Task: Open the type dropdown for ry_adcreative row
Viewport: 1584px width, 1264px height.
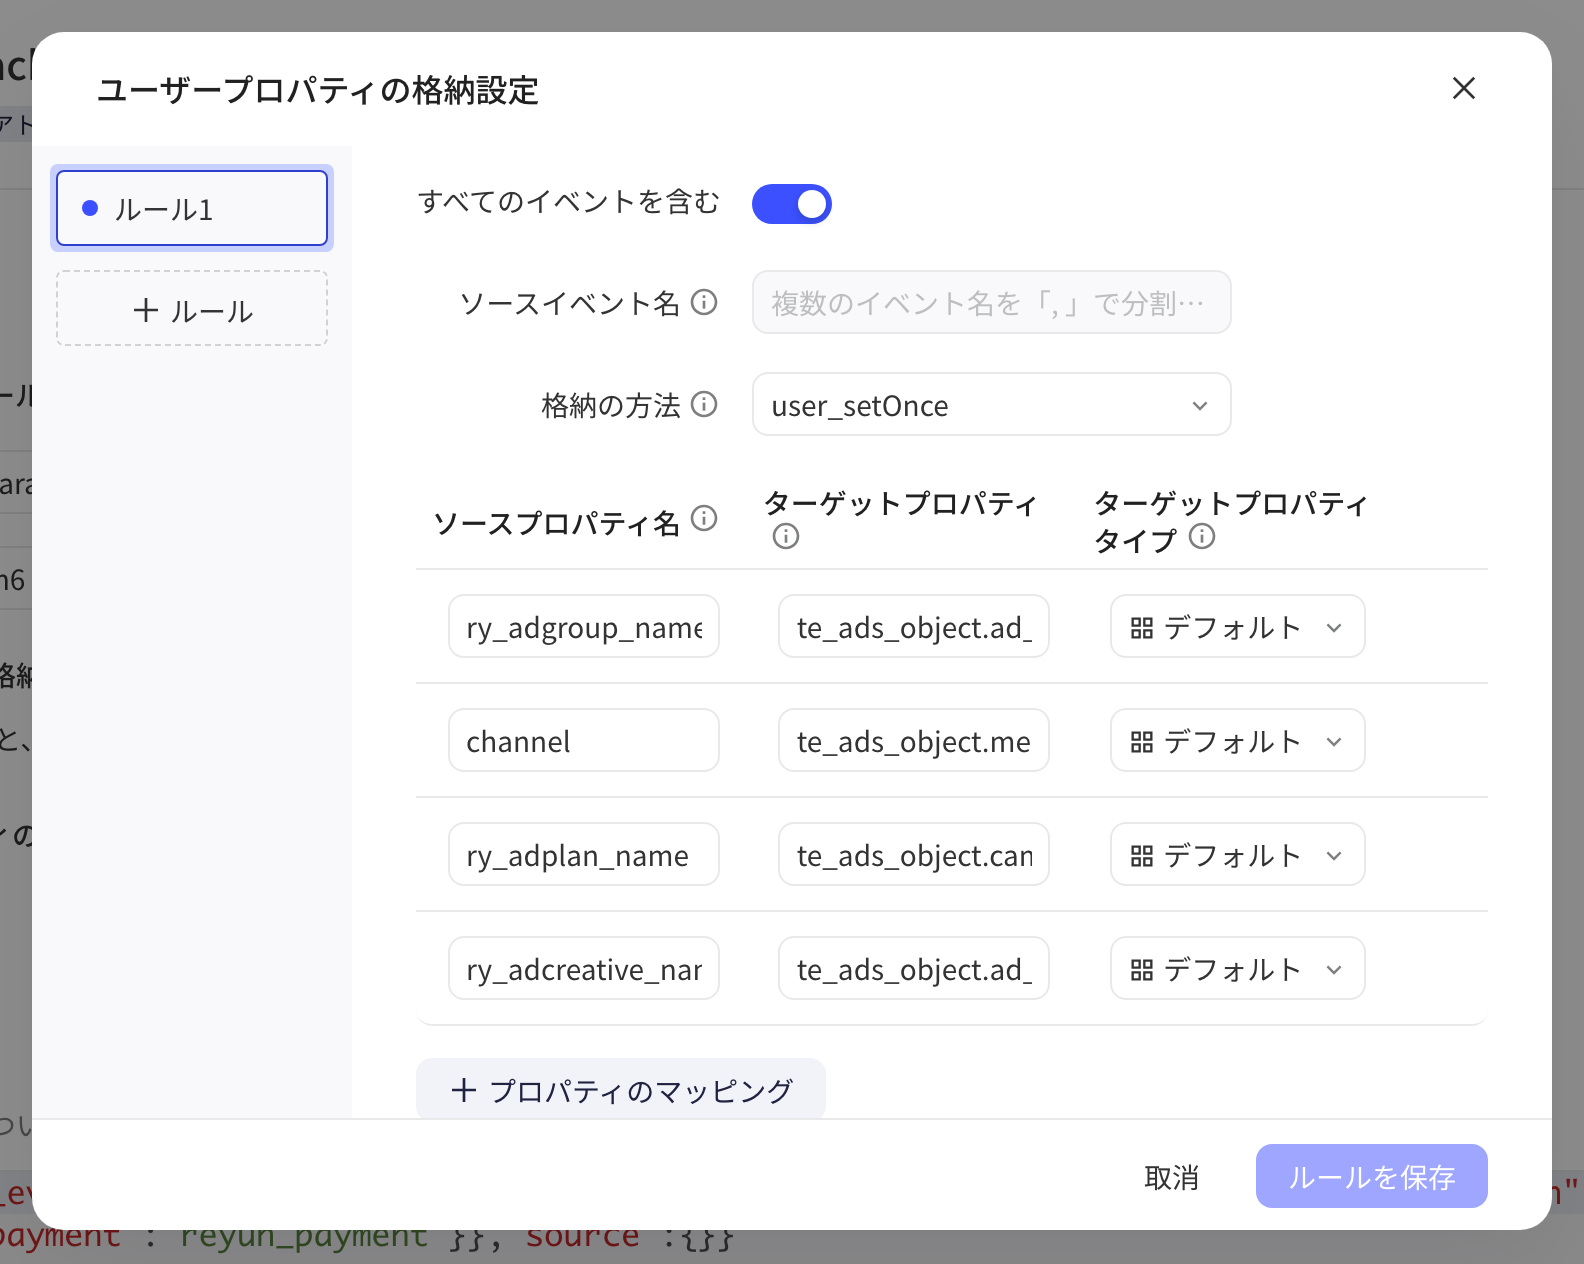Action: tap(1238, 969)
